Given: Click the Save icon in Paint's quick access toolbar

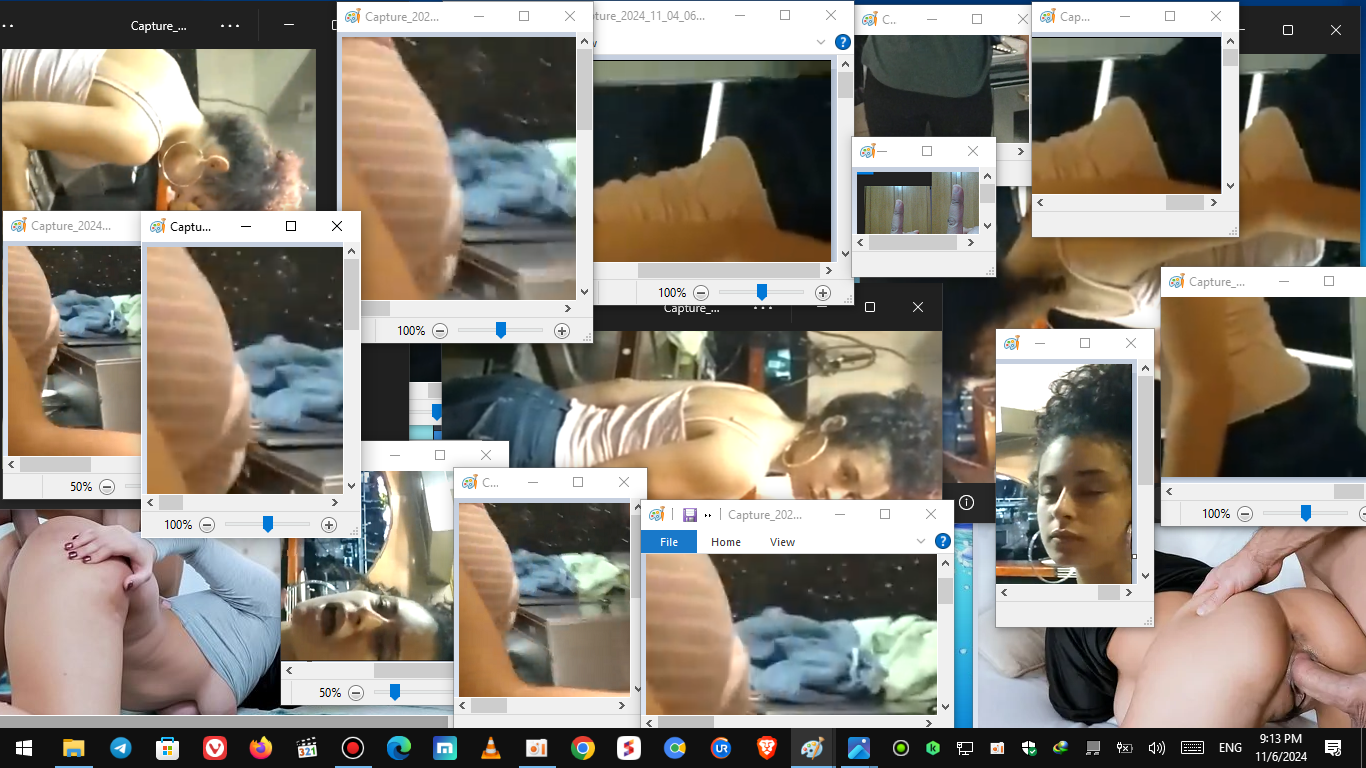Looking at the screenshot, I should (689, 515).
